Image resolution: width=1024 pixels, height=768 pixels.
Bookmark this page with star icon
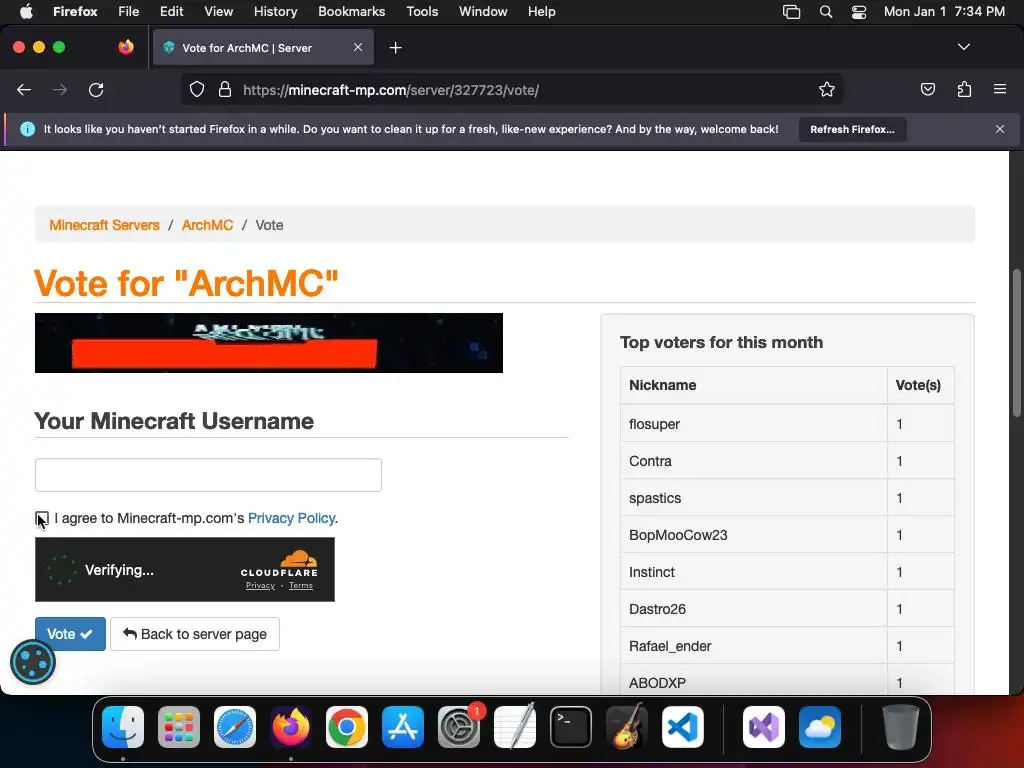pyautogui.click(x=827, y=89)
